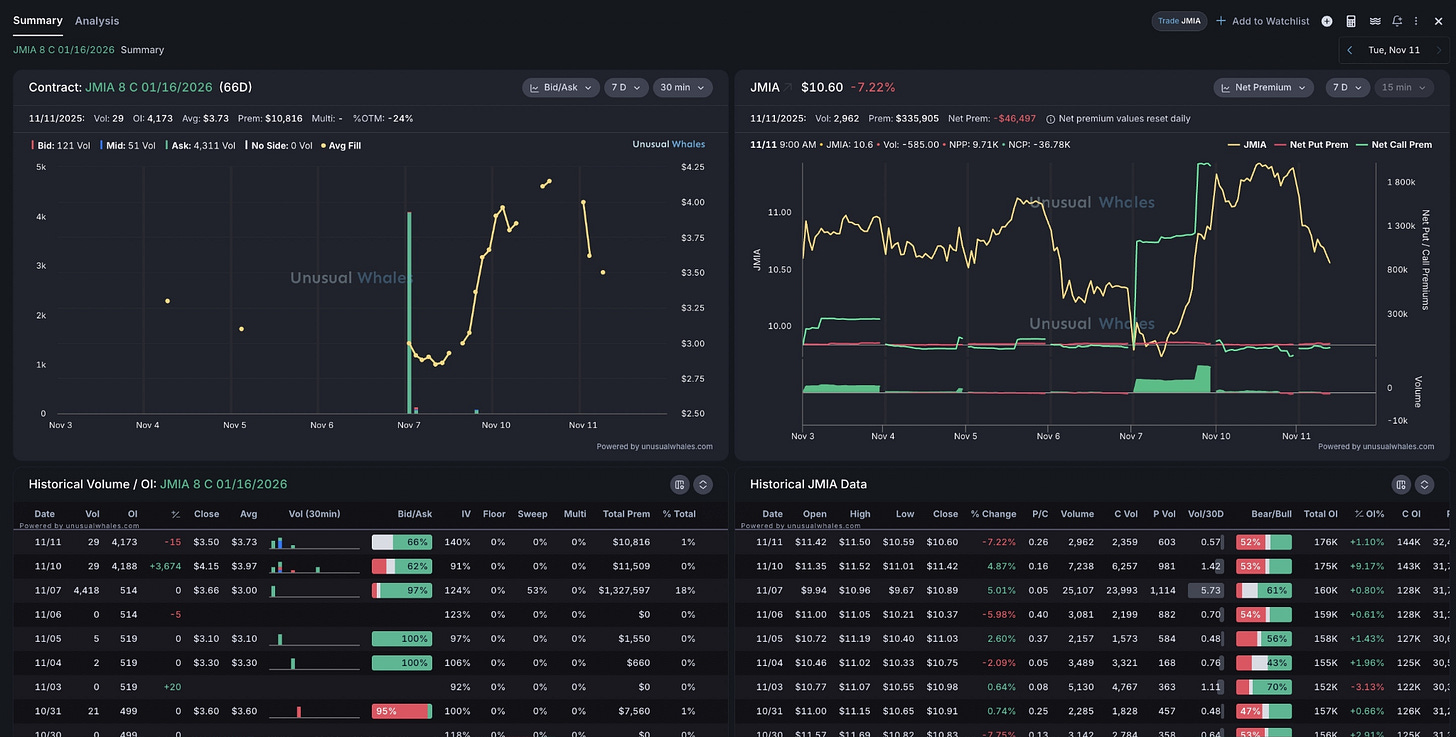Click the % Change column header in JMIA Data
1456x737 pixels.
pyautogui.click(x=993, y=514)
